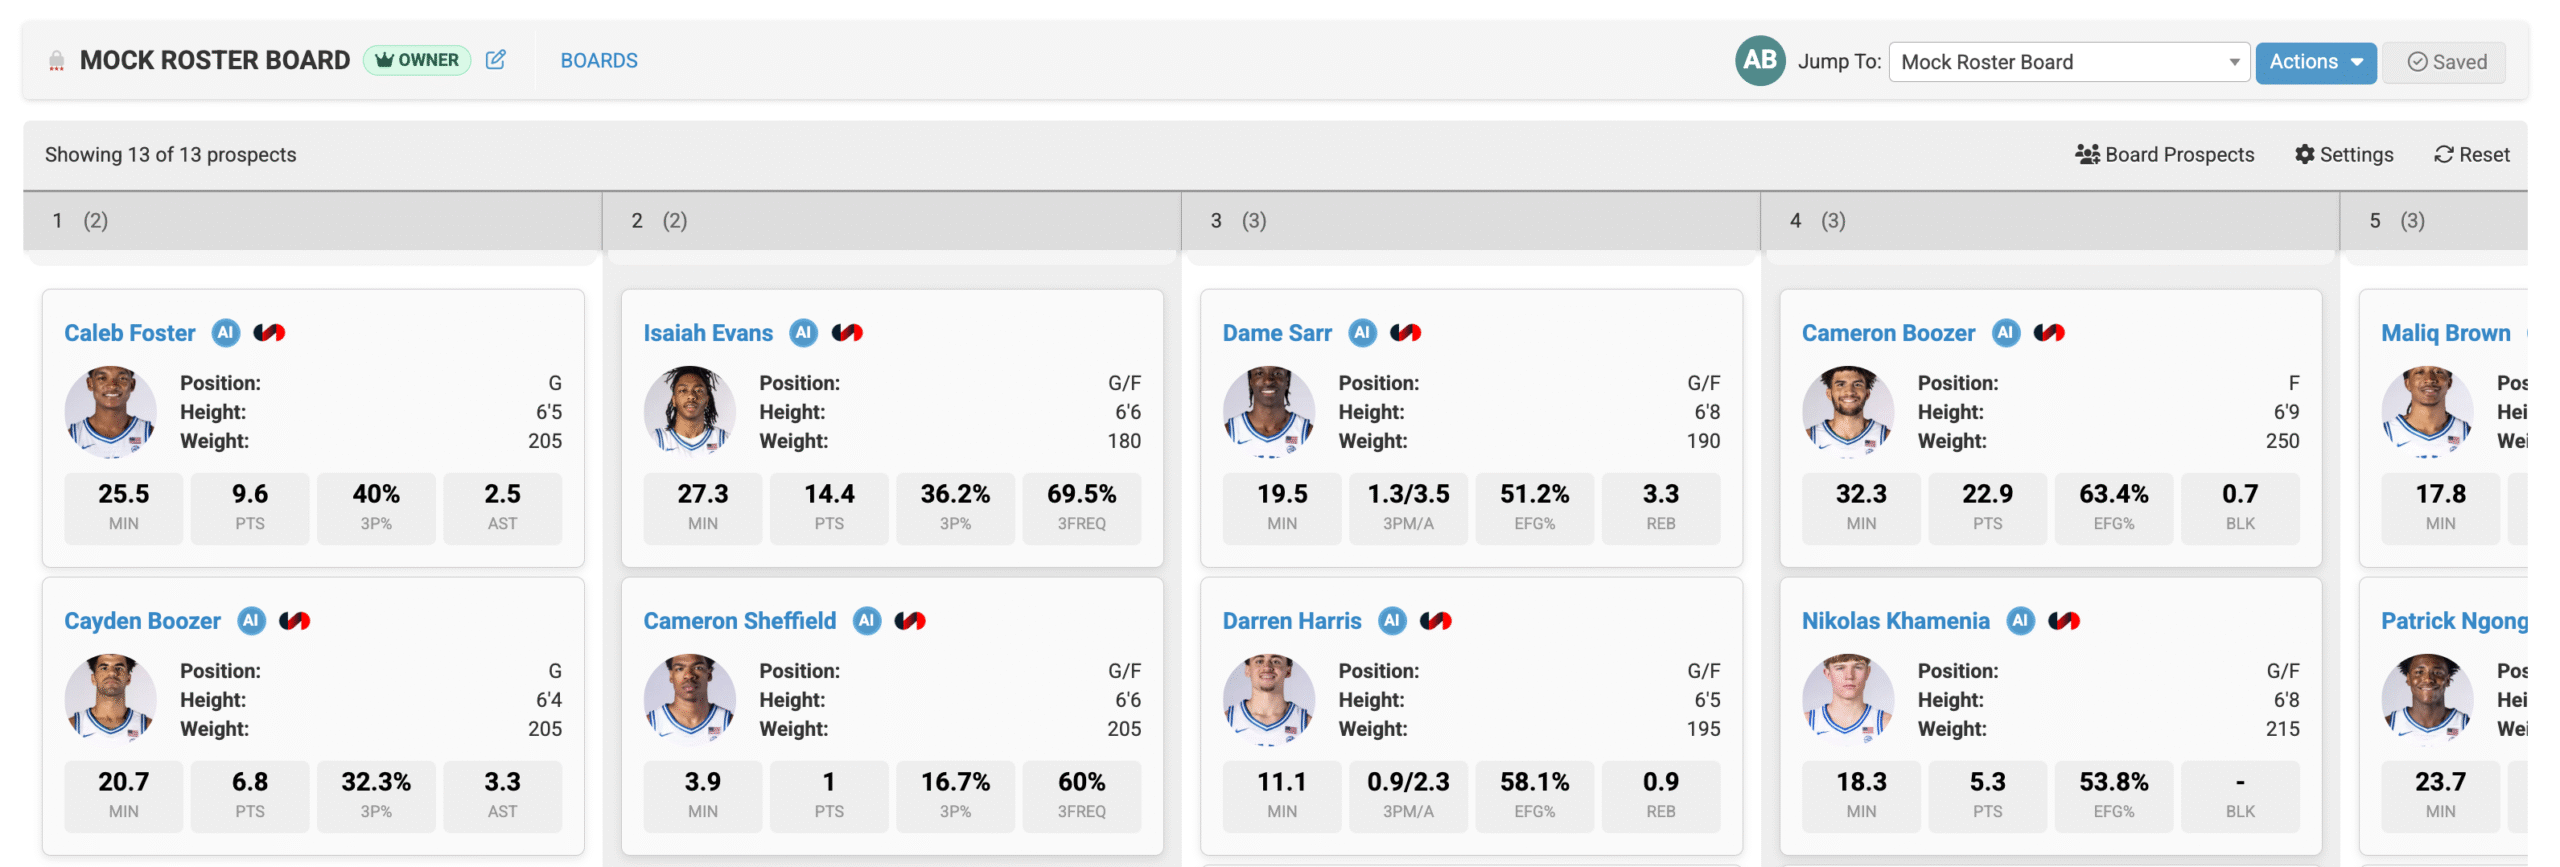Image resolution: width=2560 pixels, height=867 pixels.
Task: Open Cameron Sheffield's player profile
Action: point(739,621)
